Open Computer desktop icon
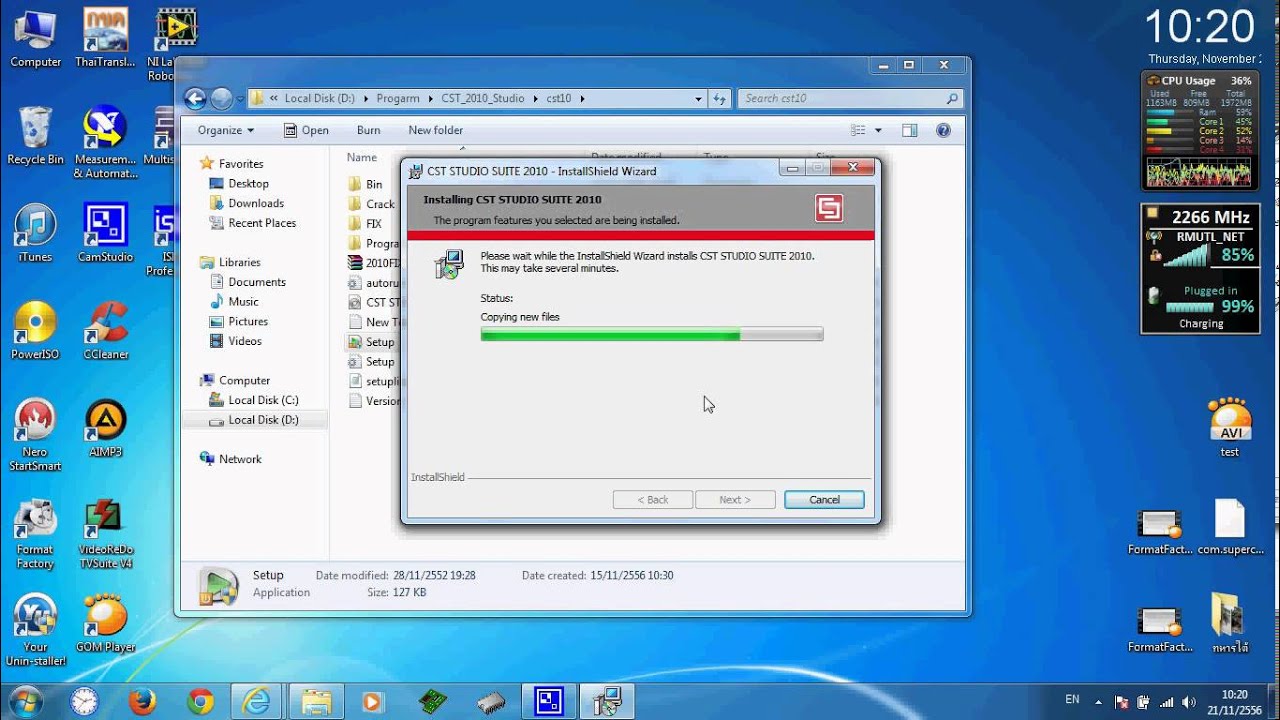Image resolution: width=1280 pixels, height=720 pixels. click(x=35, y=38)
